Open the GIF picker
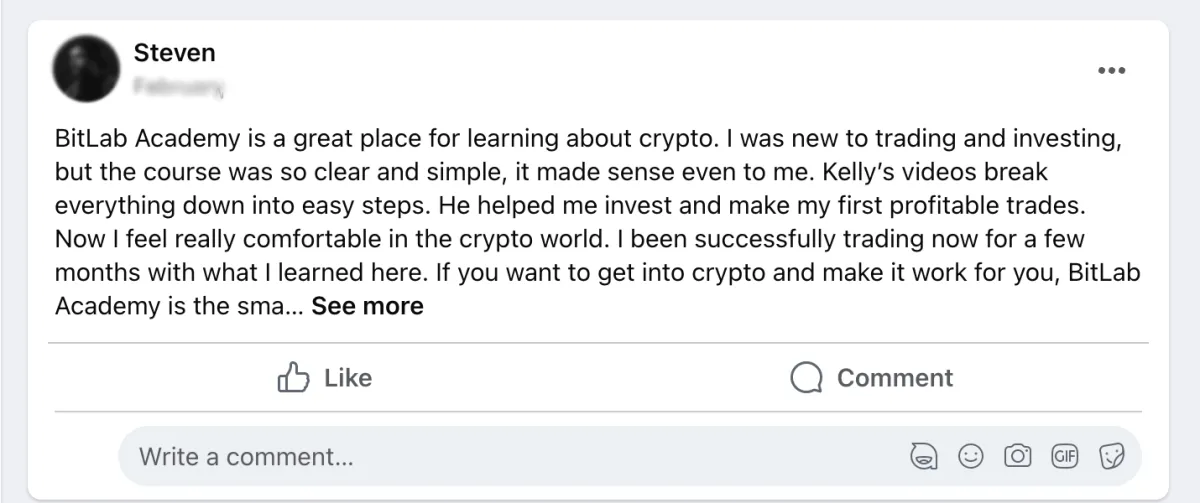 tap(1065, 457)
